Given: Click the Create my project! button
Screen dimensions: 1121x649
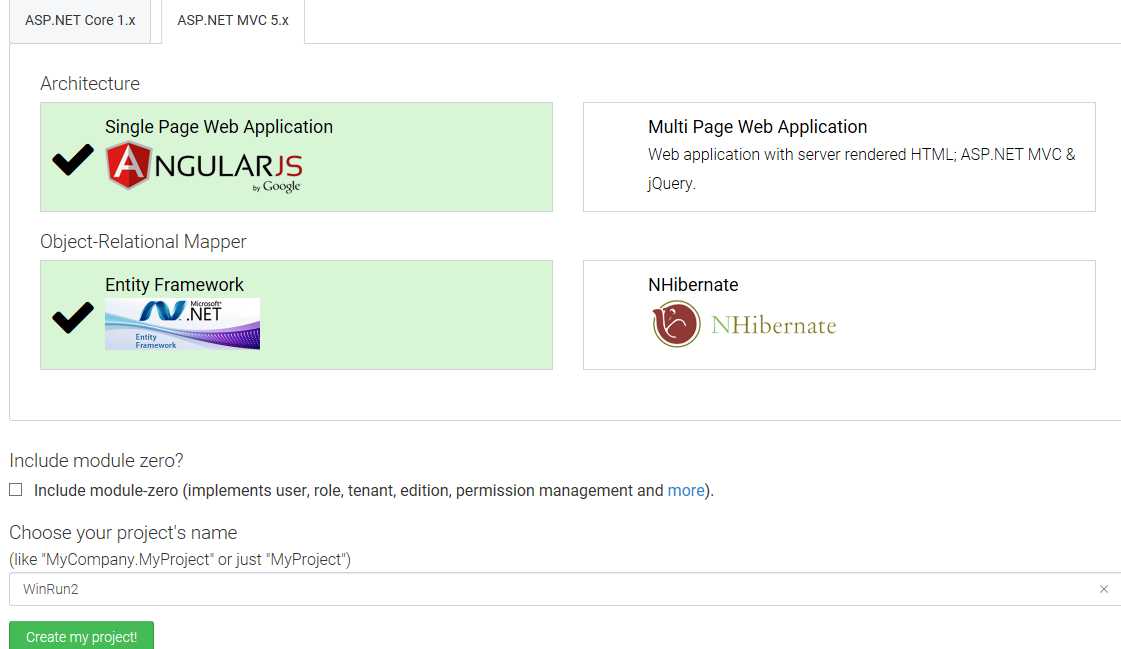Looking at the screenshot, I should point(82,636).
